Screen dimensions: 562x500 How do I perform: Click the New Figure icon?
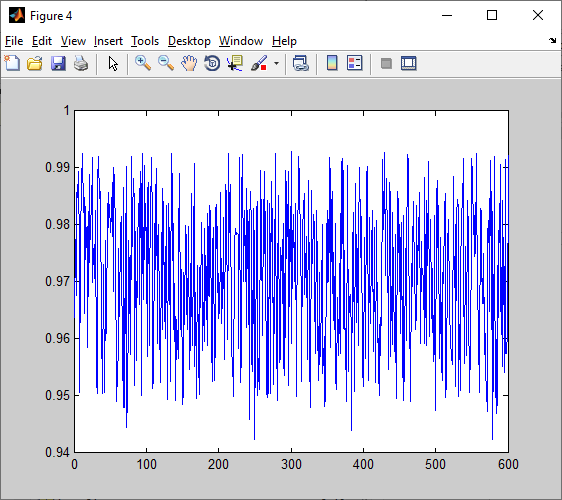(x=12, y=63)
